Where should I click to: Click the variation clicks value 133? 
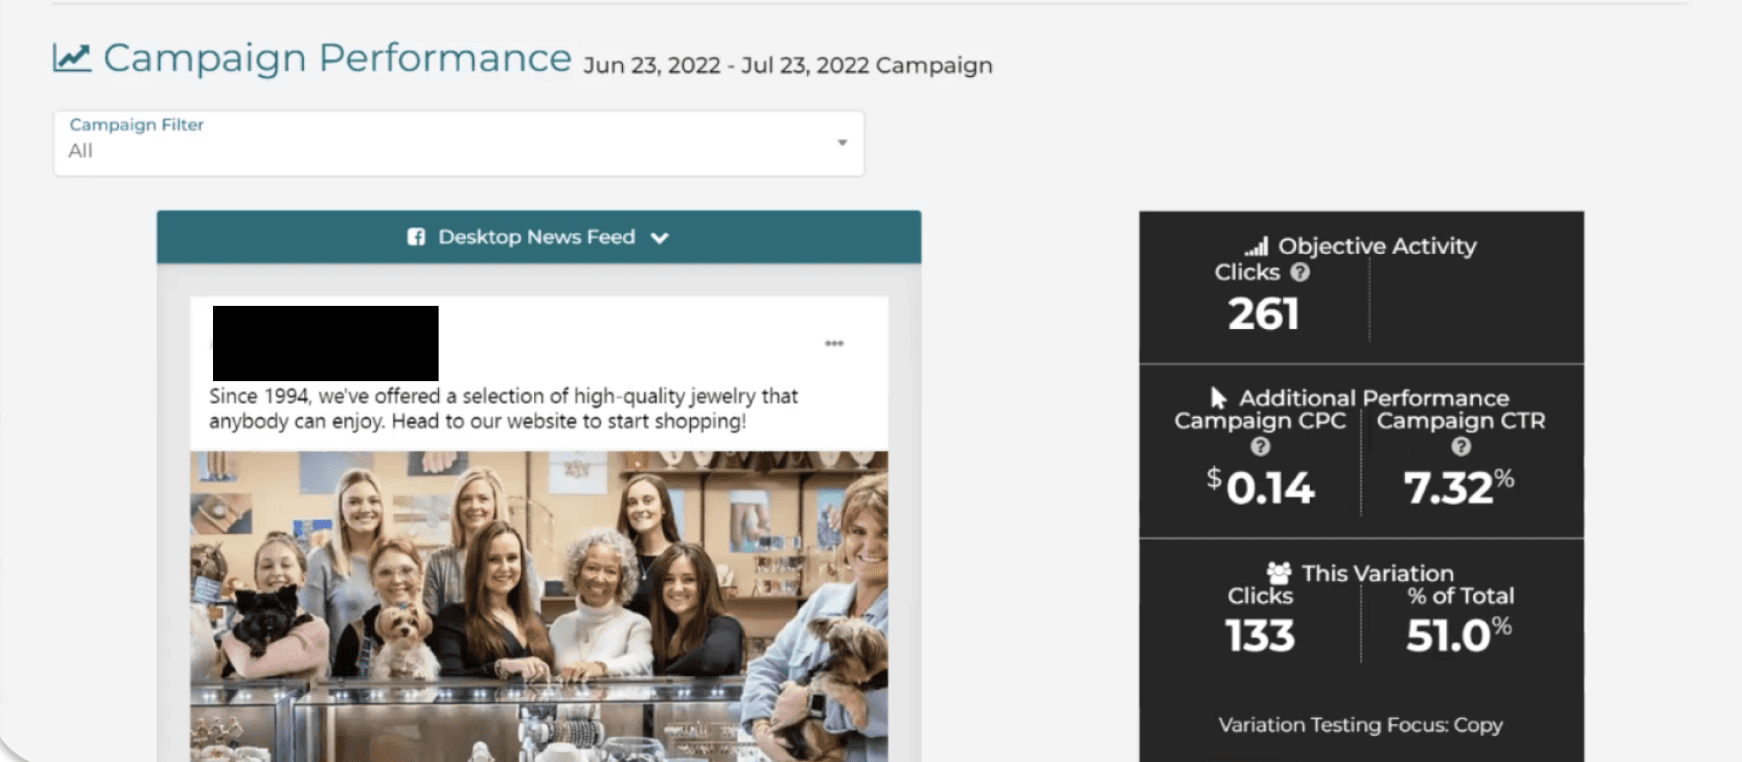click(x=1260, y=636)
